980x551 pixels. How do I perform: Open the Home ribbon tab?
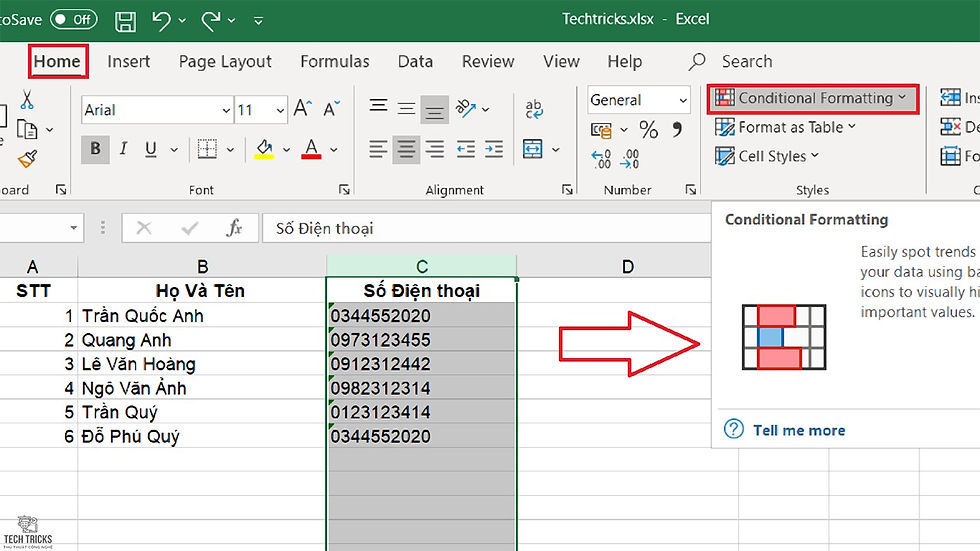[57, 61]
